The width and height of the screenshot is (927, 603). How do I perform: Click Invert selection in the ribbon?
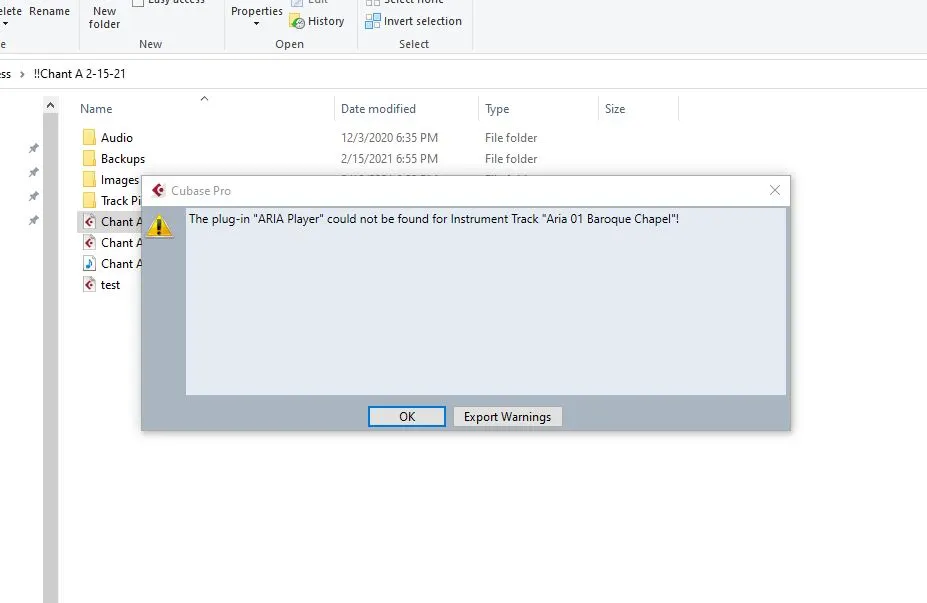pos(413,21)
